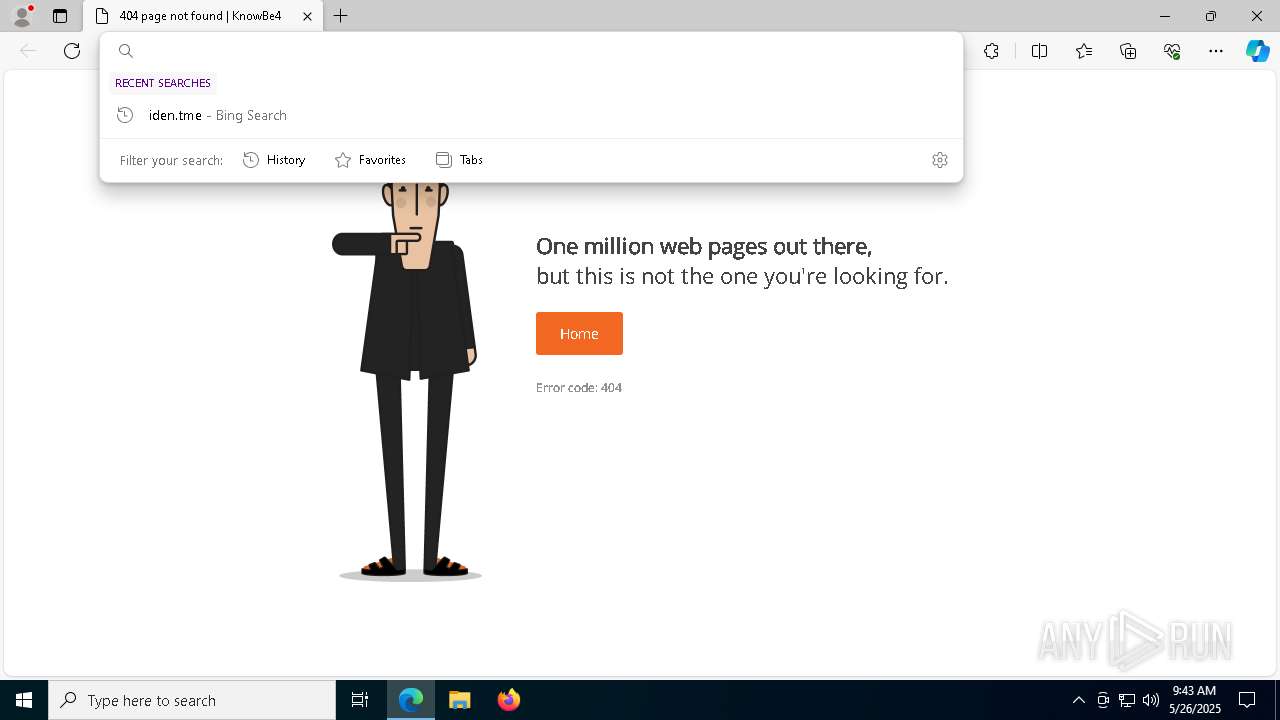This screenshot has height=720, width=1280.
Task: Open Collections panel
Action: click(x=1128, y=51)
